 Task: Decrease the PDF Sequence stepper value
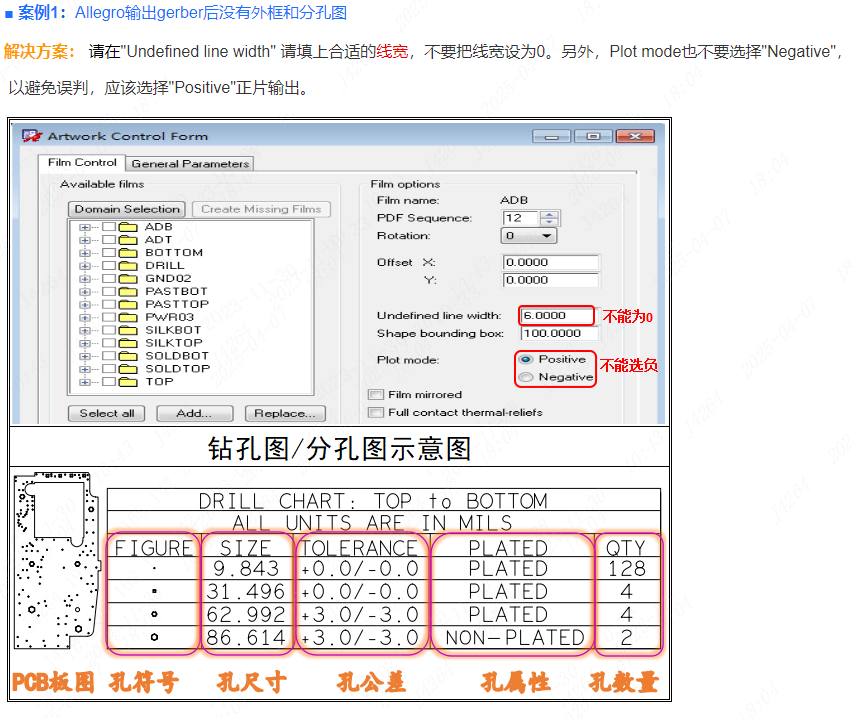coord(550,222)
